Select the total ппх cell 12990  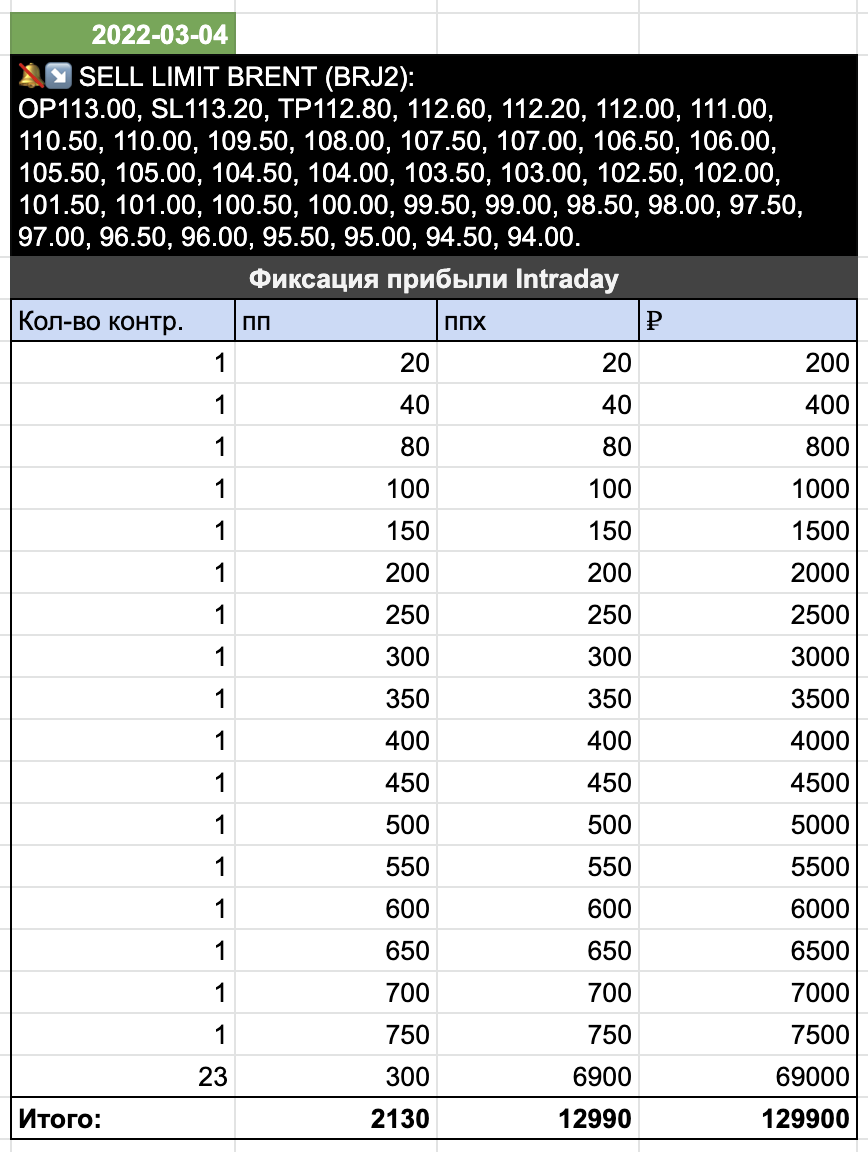[x=538, y=1118]
